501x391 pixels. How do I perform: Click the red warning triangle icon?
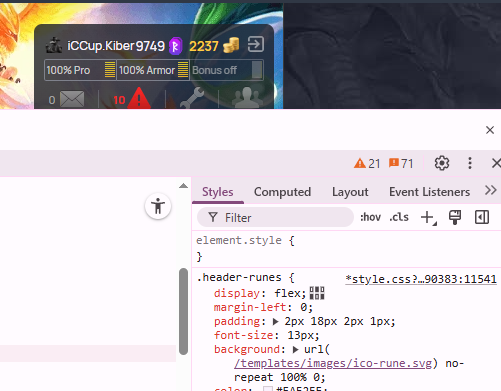139,98
